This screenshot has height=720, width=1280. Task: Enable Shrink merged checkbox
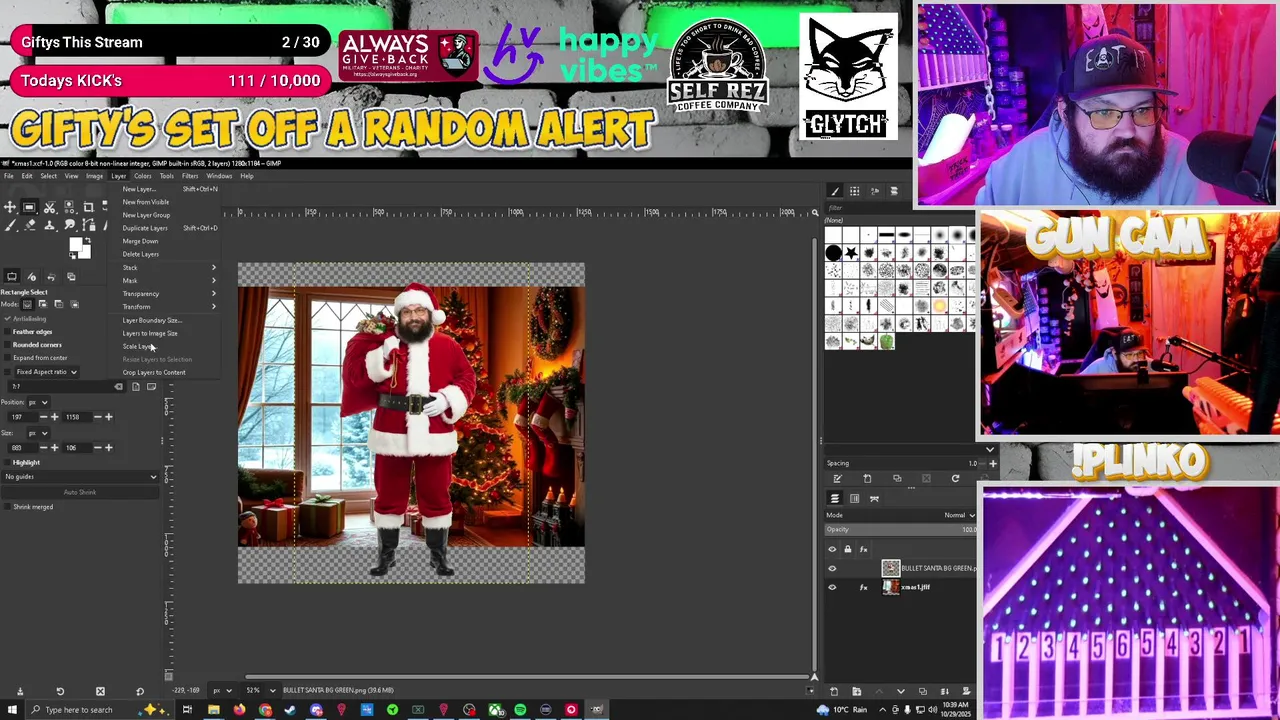tap(7, 506)
